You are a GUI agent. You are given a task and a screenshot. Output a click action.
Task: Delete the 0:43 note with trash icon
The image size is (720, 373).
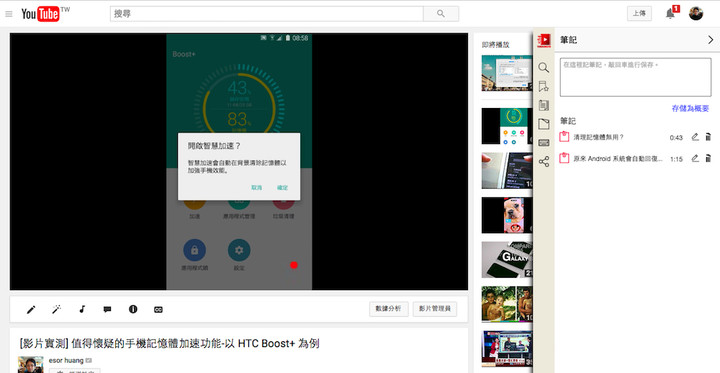[x=708, y=136]
